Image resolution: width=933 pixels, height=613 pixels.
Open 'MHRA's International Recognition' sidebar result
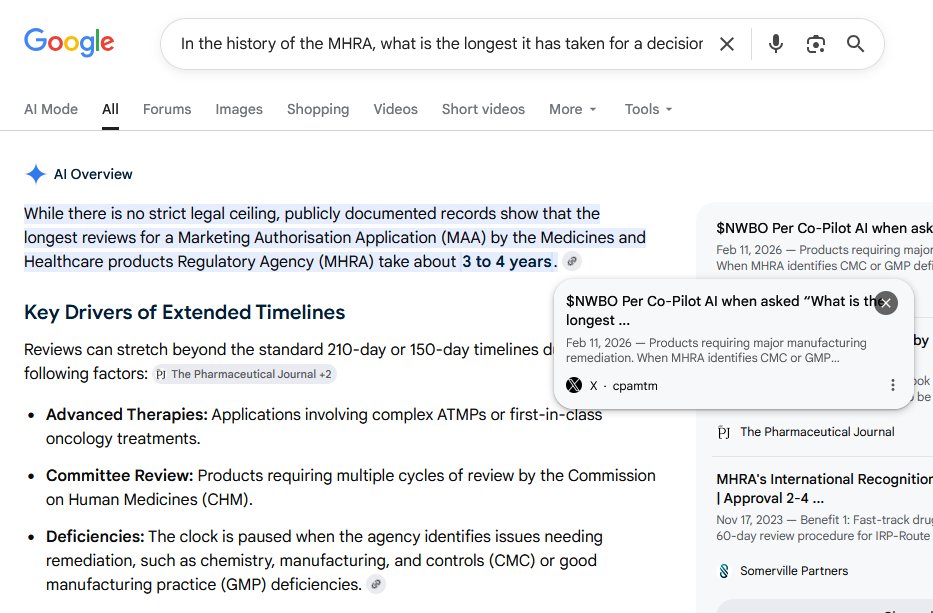click(x=824, y=489)
